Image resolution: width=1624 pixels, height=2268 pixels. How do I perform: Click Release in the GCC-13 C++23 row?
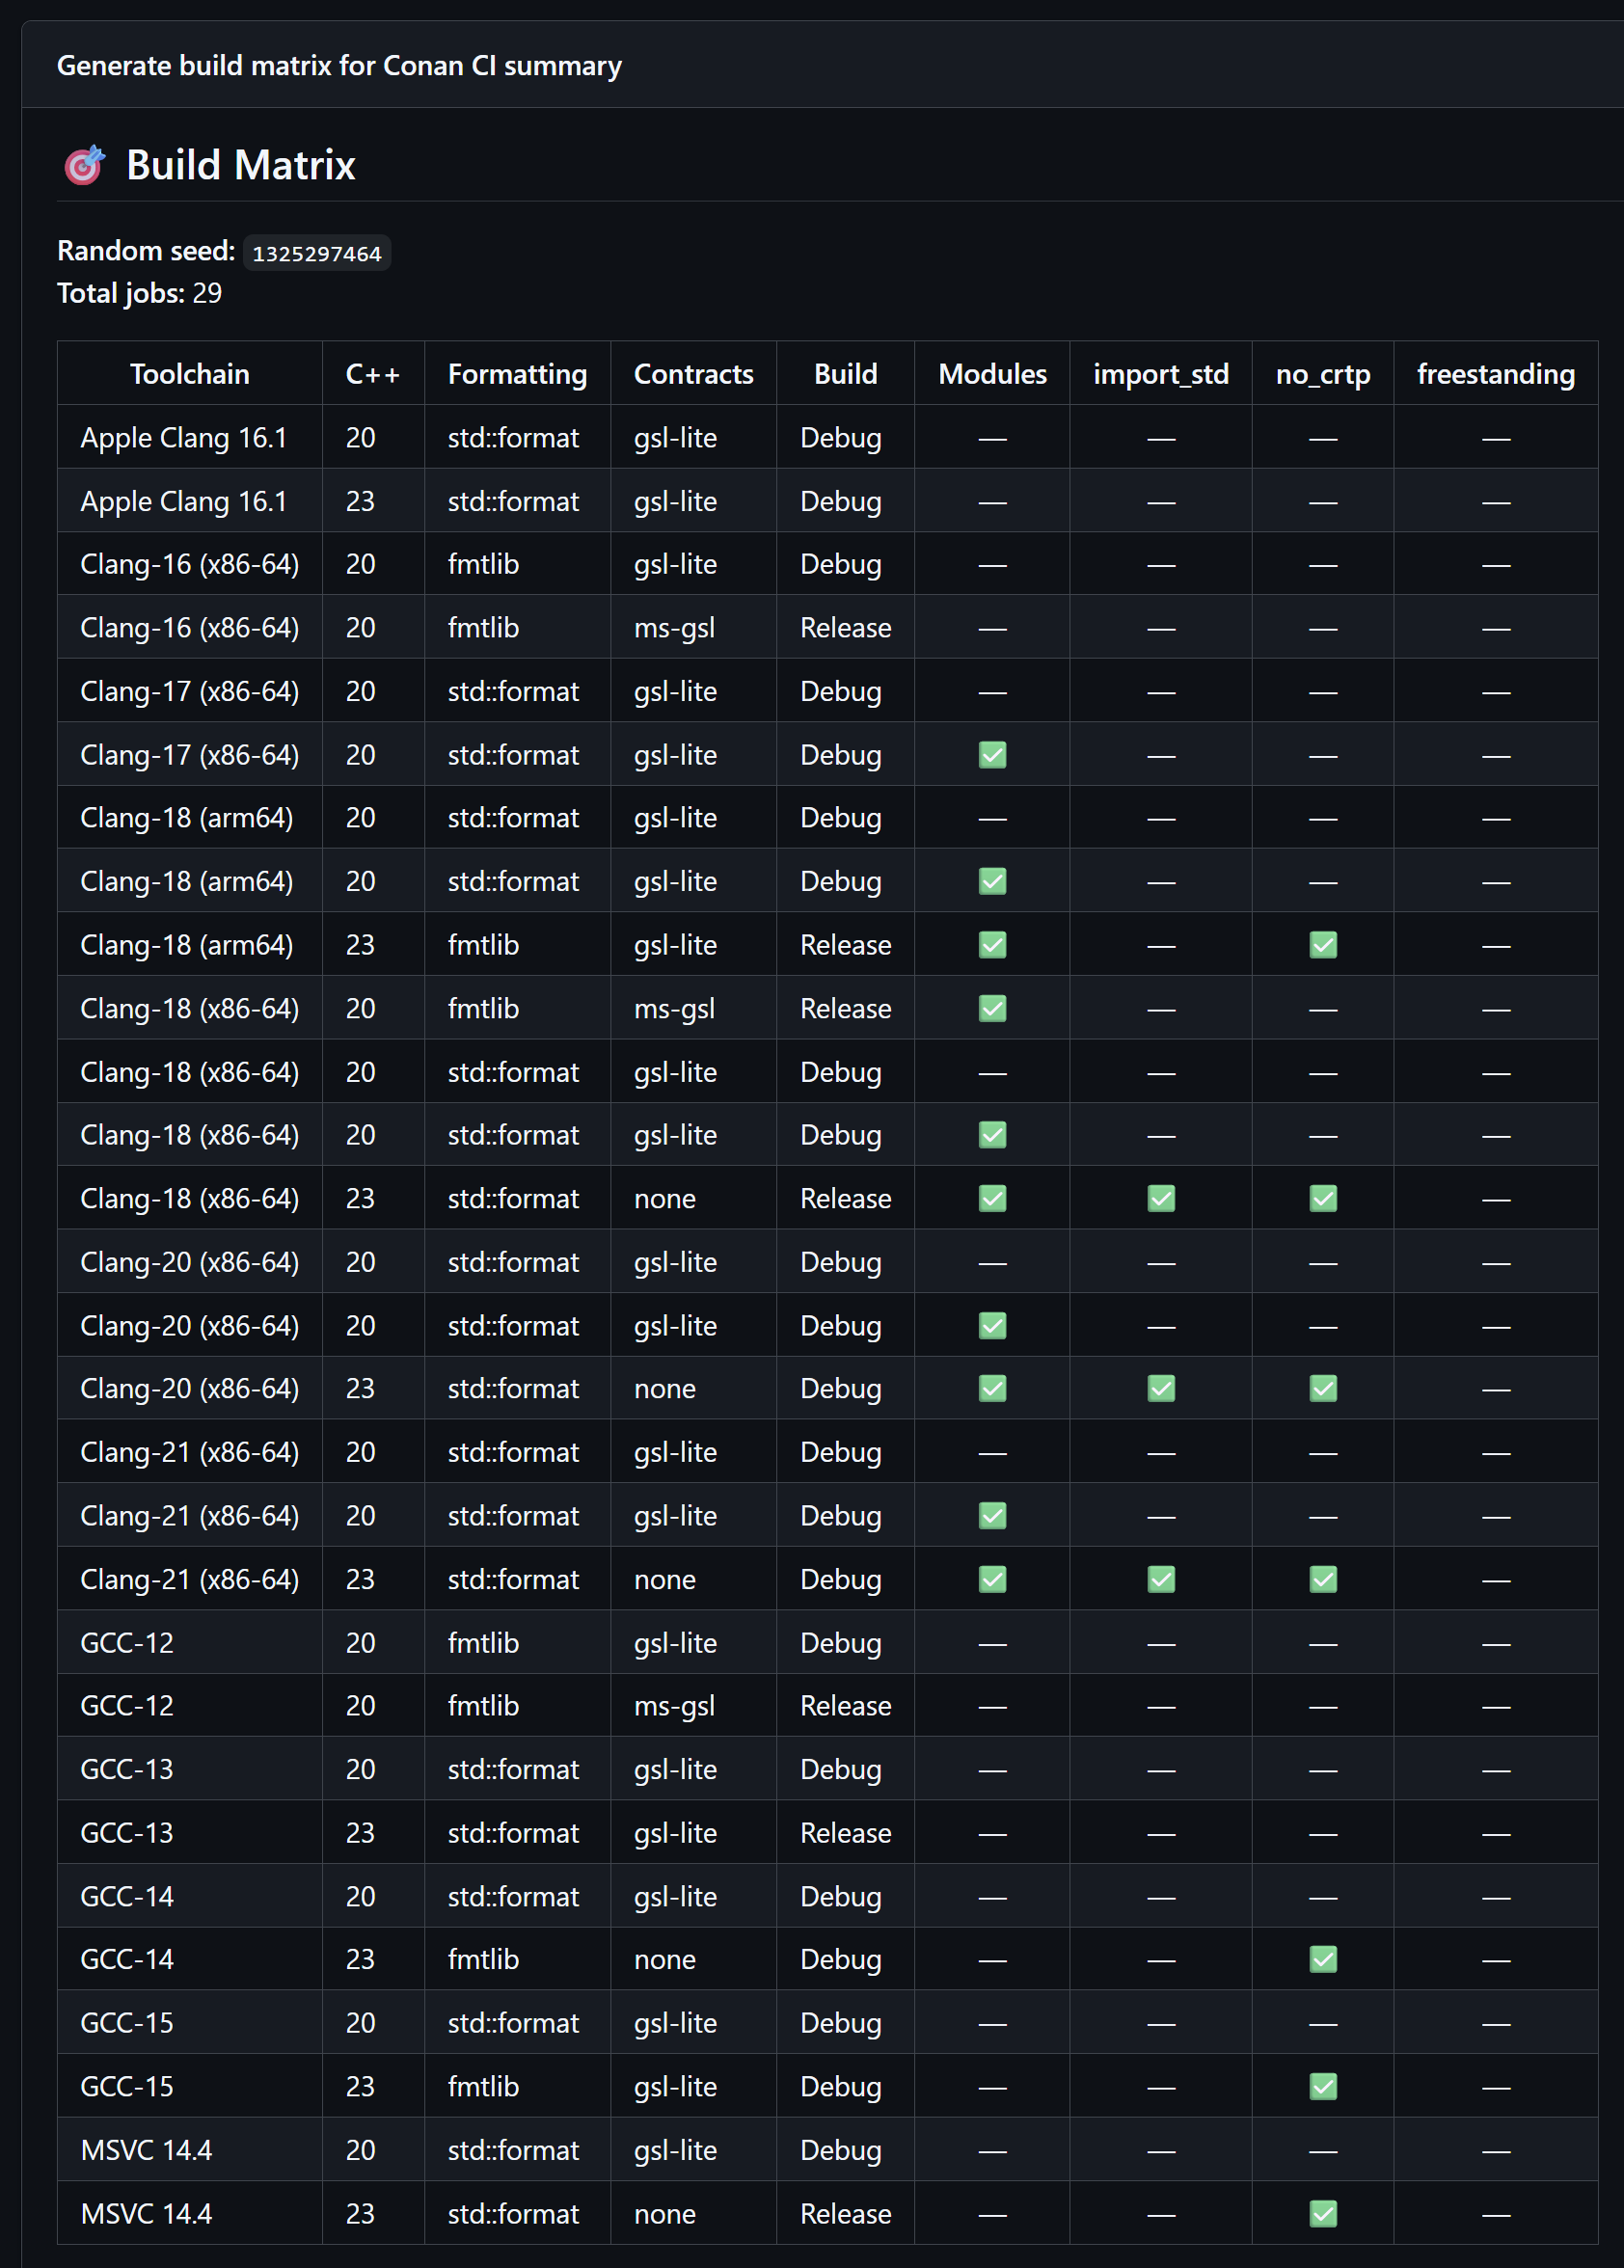(x=845, y=1833)
